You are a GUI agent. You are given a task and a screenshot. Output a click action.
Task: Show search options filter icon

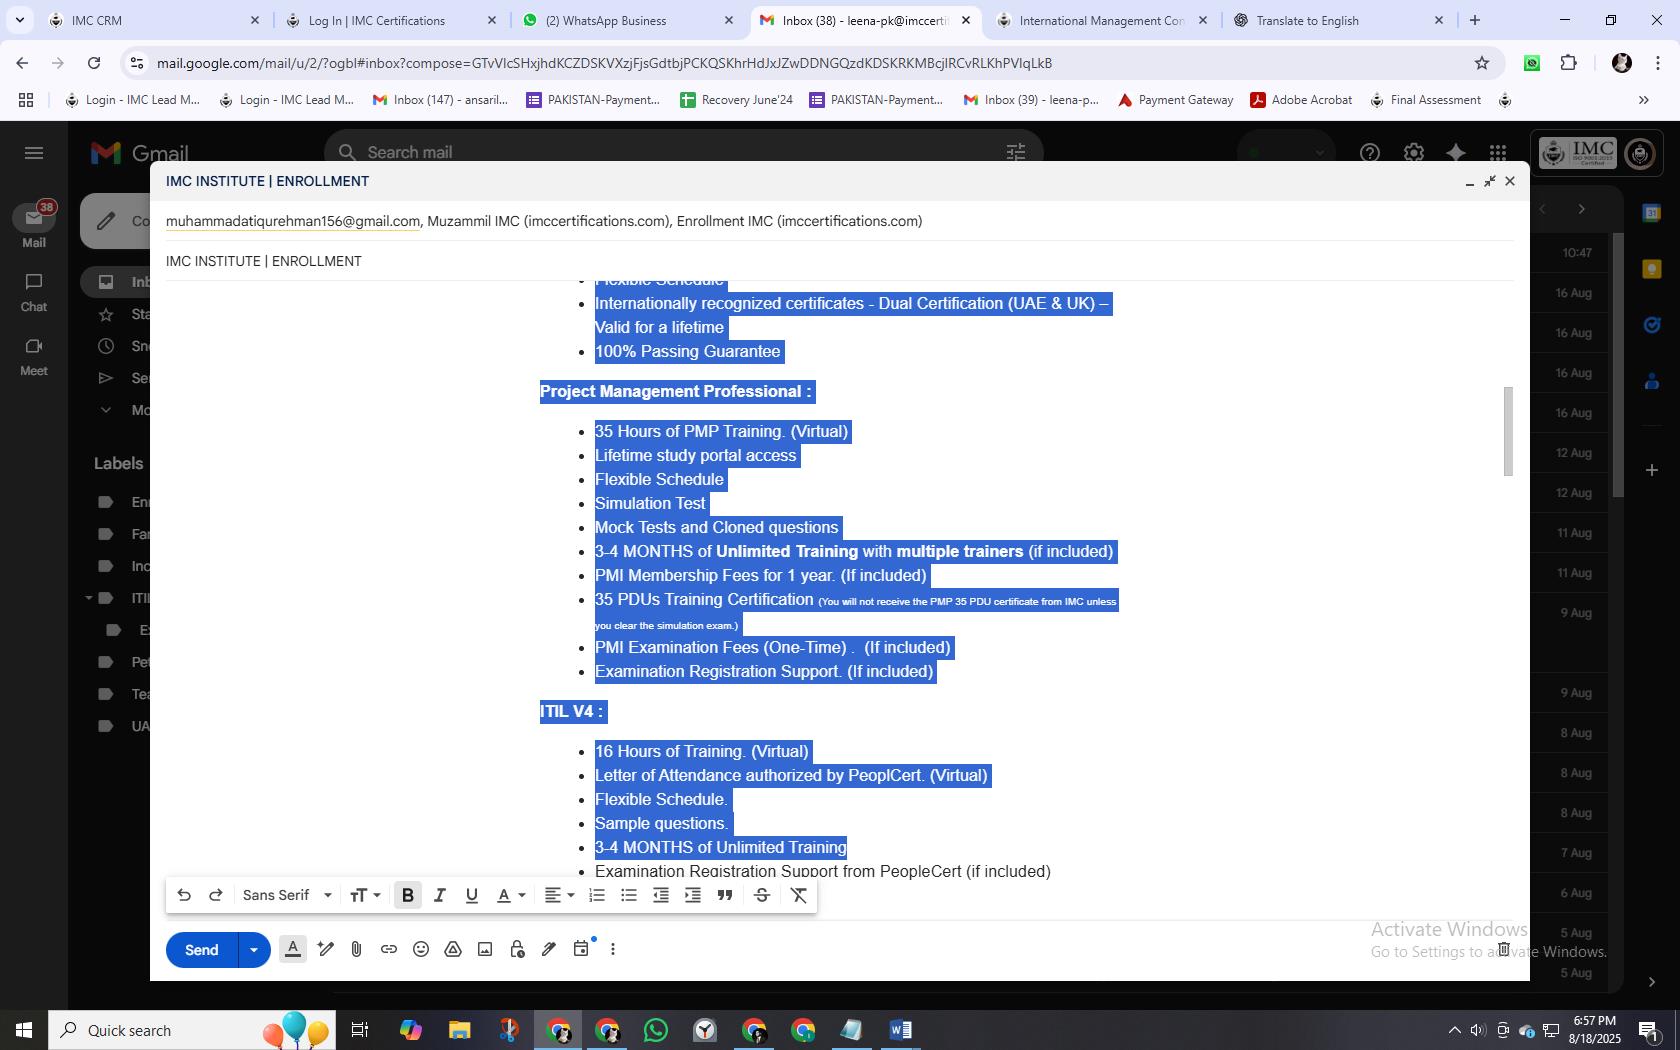point(1015,152)
